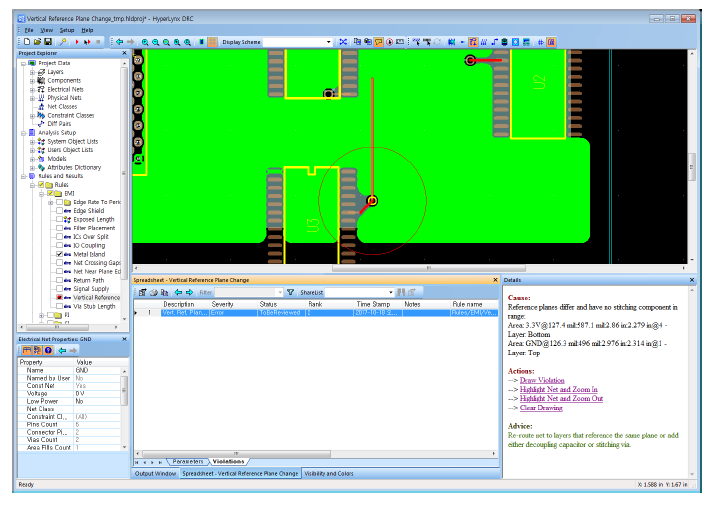This screenshot has width=720, height=520.
Task: Expand the Layers tree node
Action: (x=32, y=72)
